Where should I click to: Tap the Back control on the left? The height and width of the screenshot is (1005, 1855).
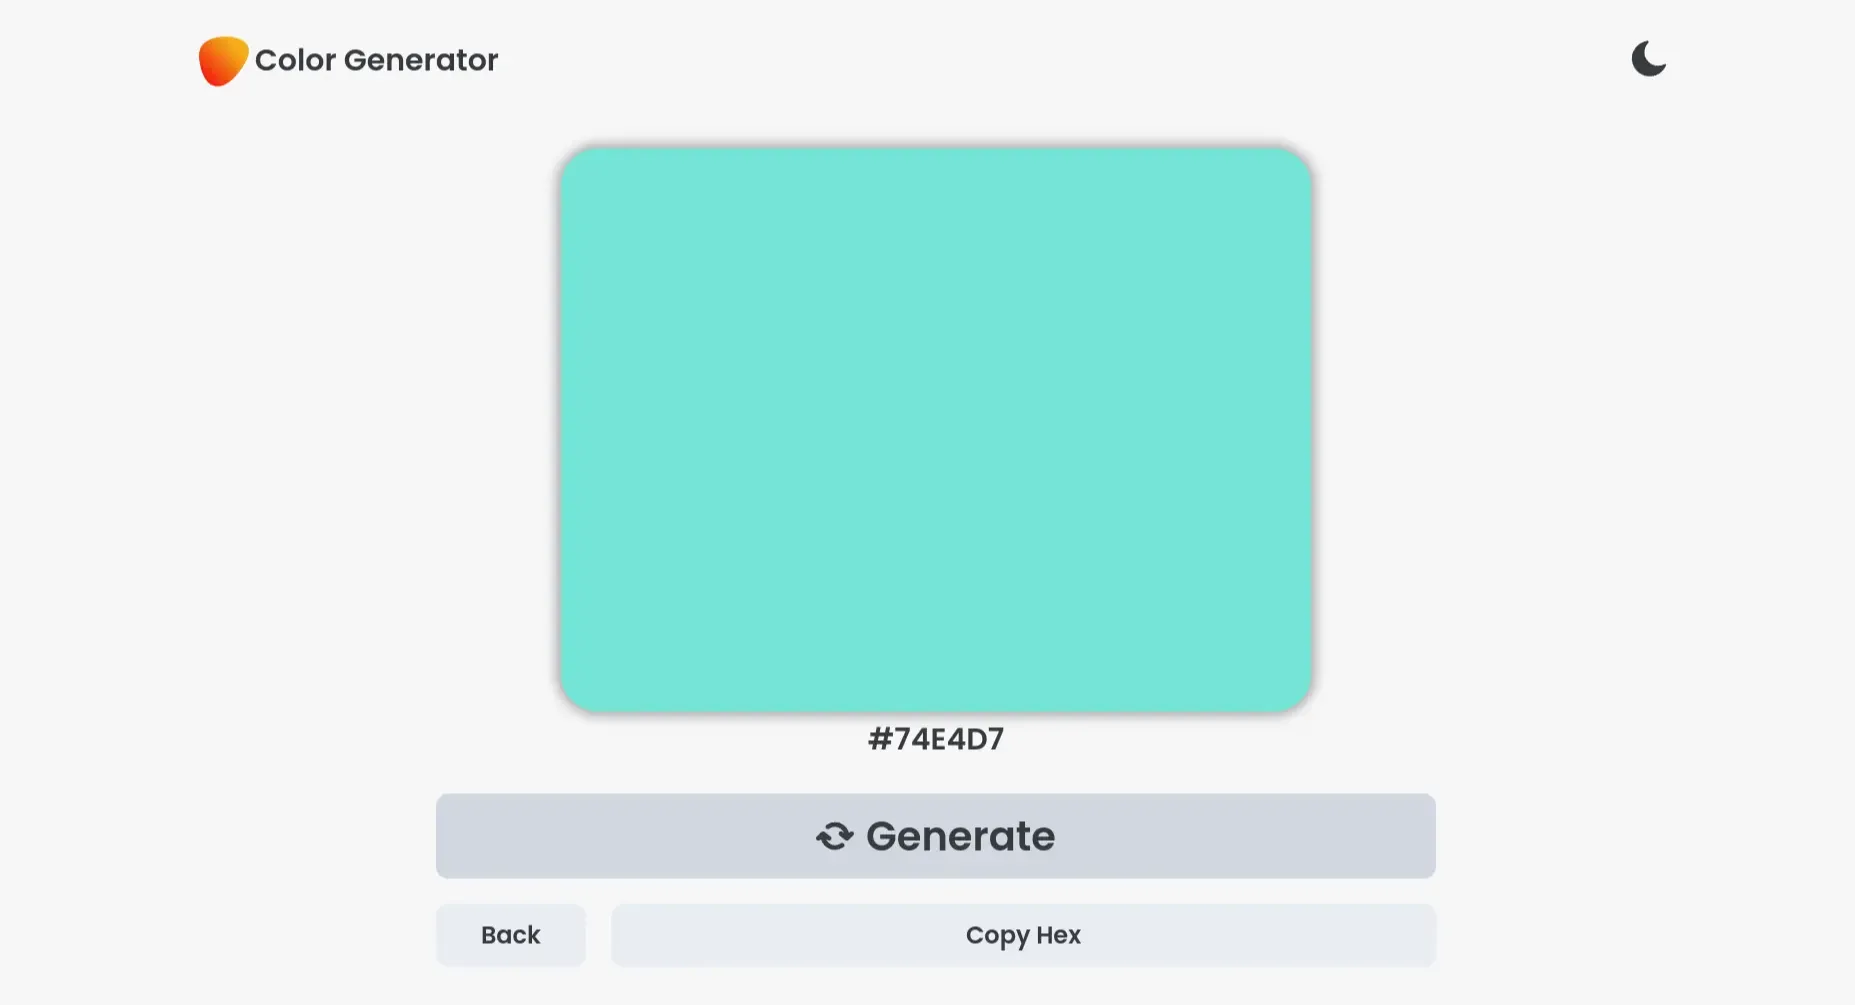click(510, 935)
